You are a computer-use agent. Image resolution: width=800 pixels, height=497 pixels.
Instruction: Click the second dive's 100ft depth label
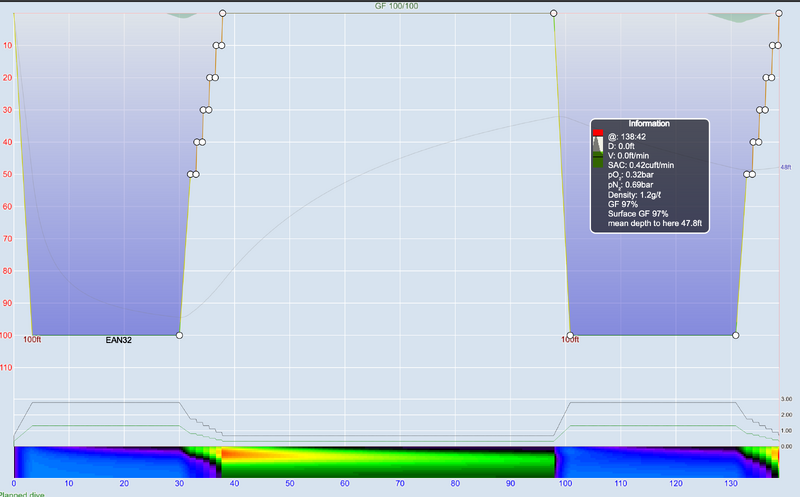(570, 340)
